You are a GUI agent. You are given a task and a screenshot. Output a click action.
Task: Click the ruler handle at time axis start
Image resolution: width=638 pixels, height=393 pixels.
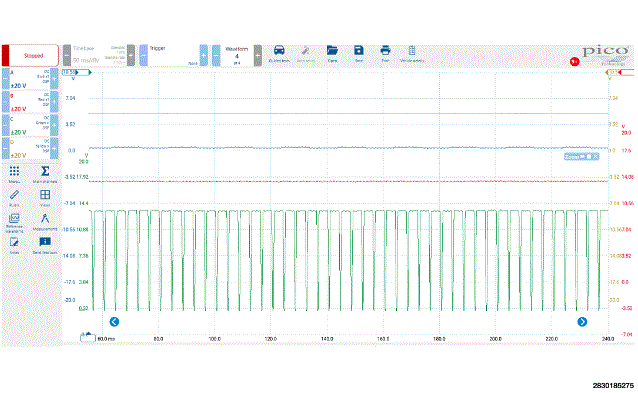(x=88, y=337)
